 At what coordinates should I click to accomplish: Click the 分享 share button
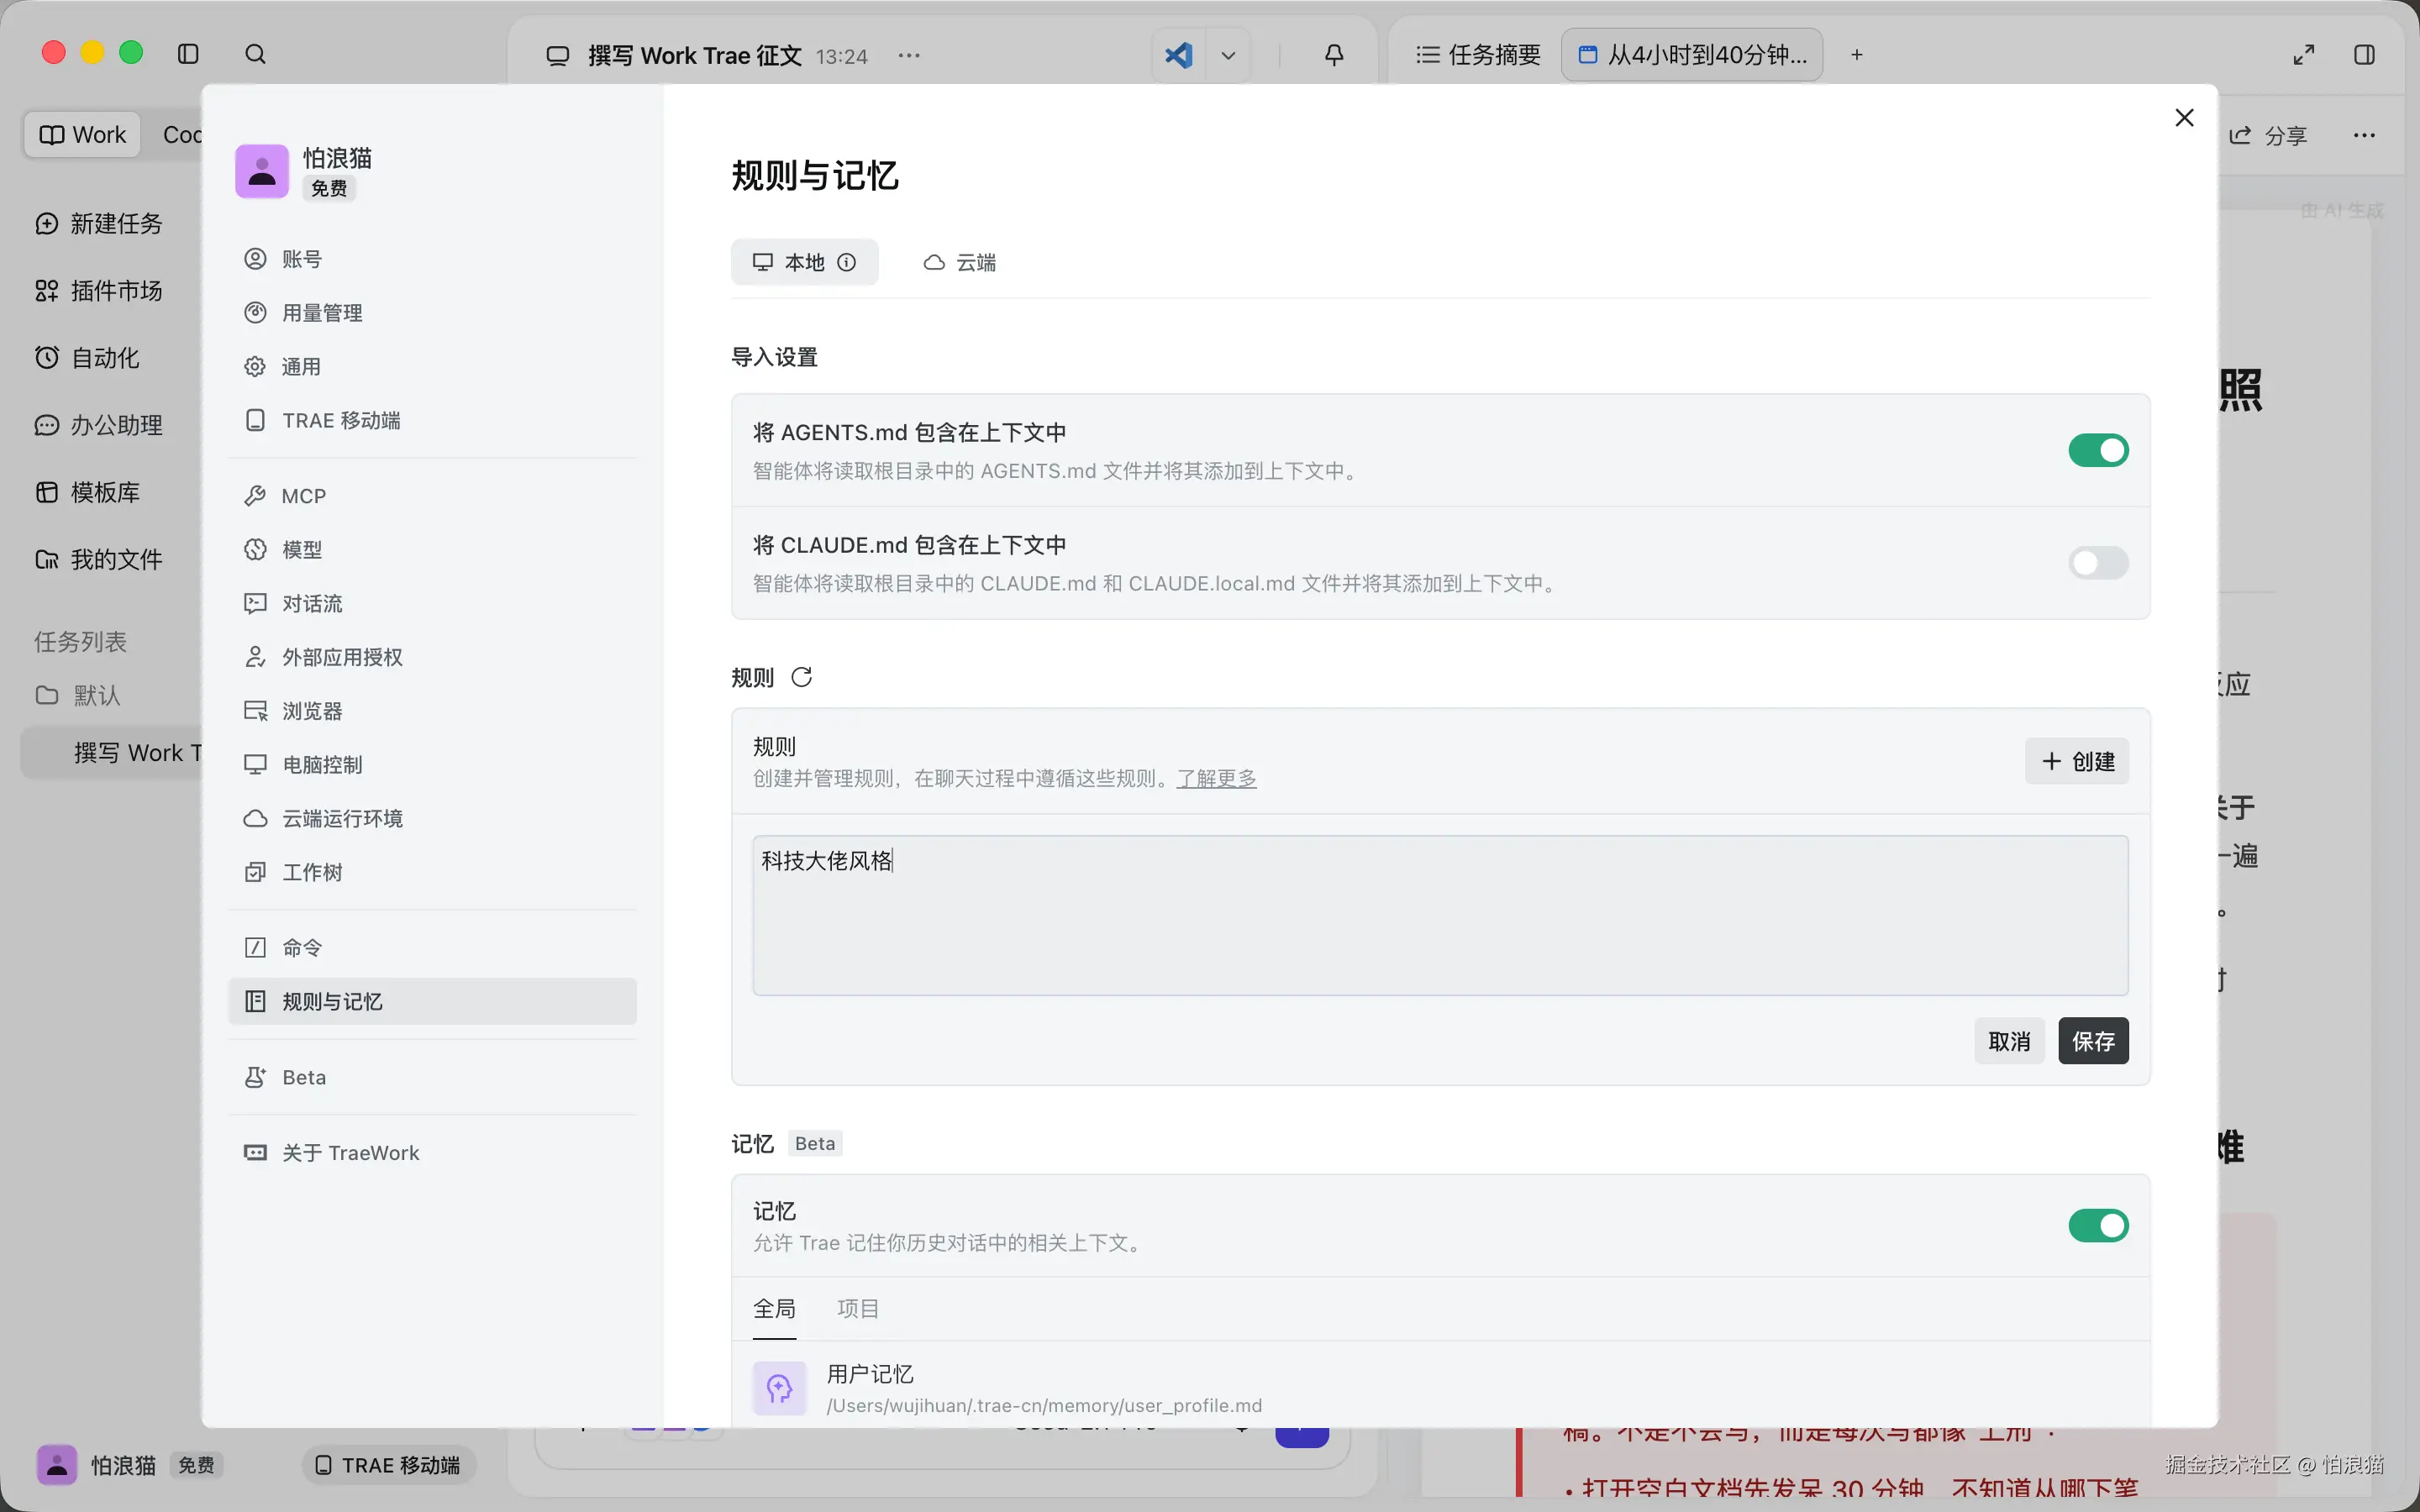pos(2268,136)
